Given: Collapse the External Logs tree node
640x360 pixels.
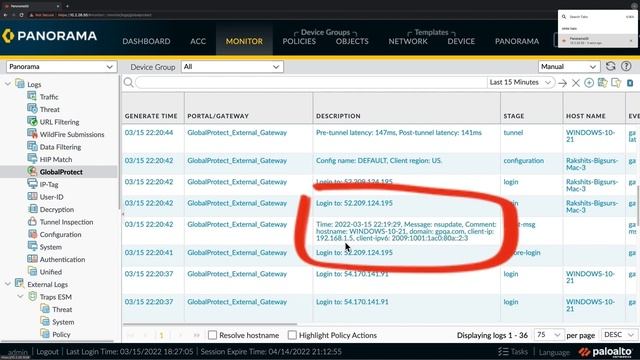Looking at the screenshot, I should (x=8, y=284).
